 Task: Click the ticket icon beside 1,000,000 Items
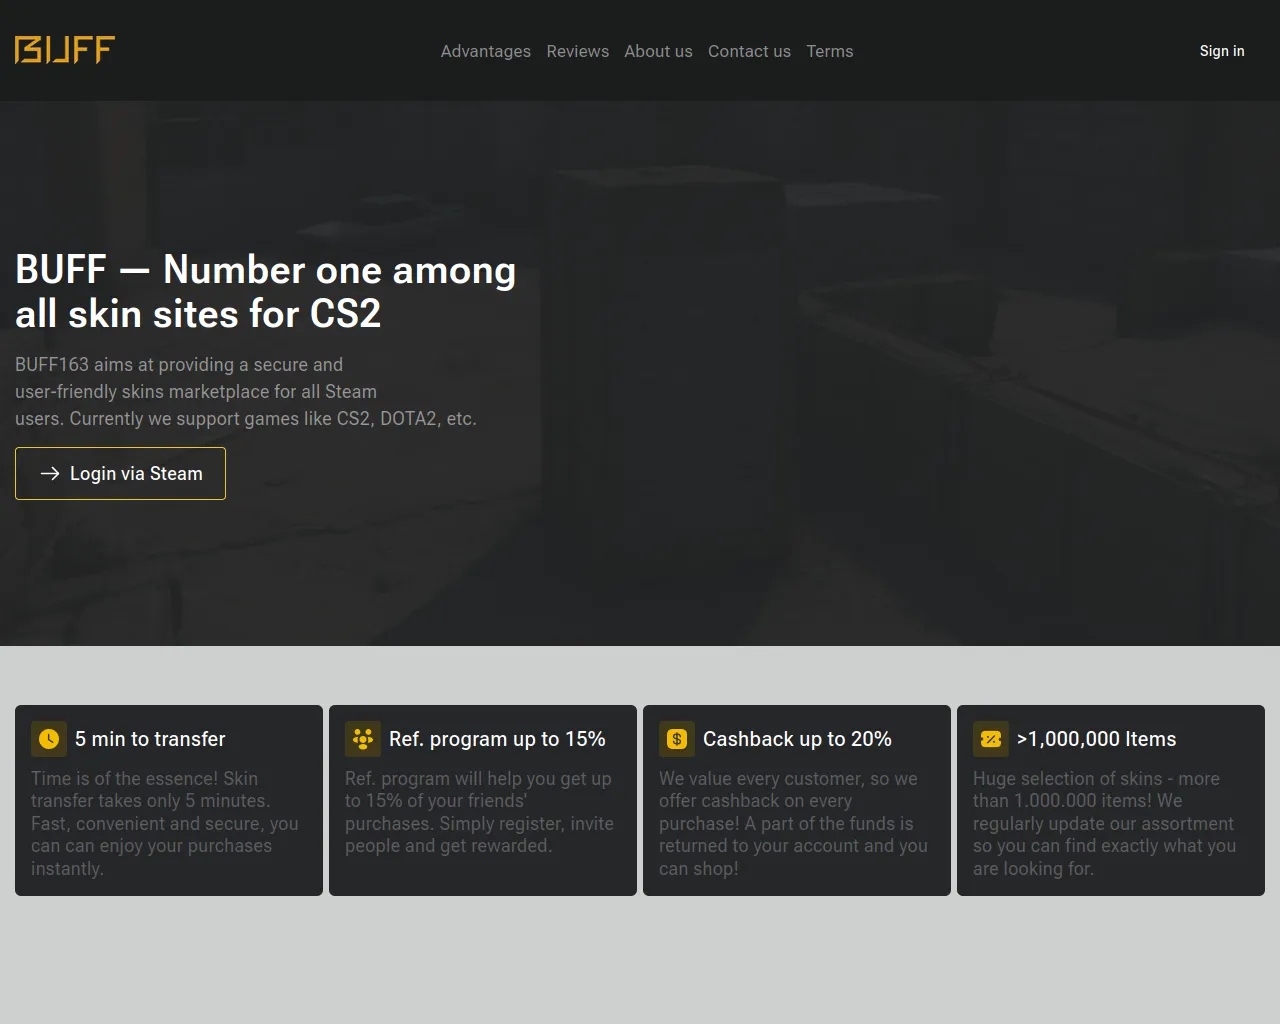[991, 739]
